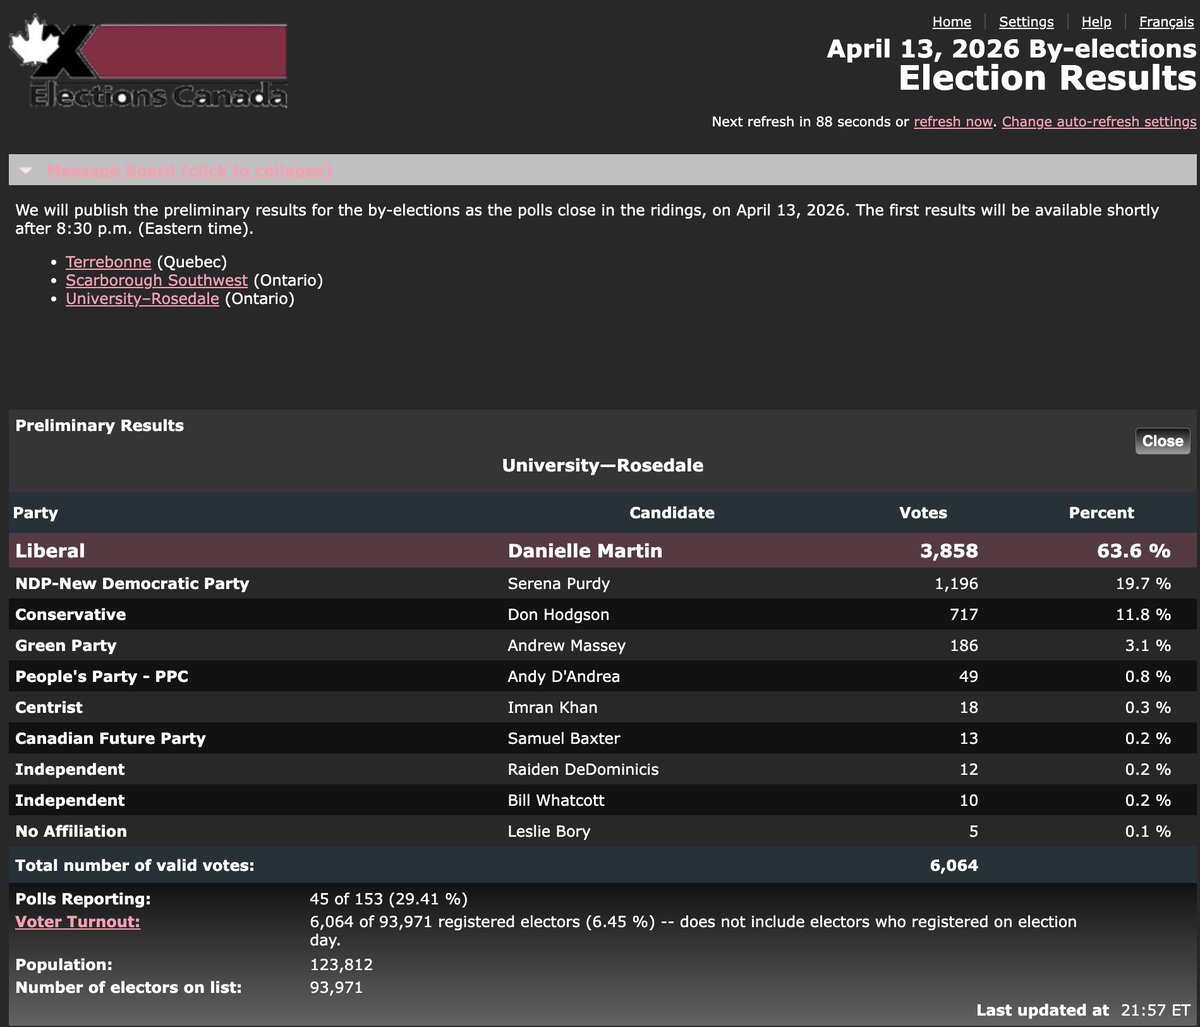Select the Population value 123,812

pos(342,966)
